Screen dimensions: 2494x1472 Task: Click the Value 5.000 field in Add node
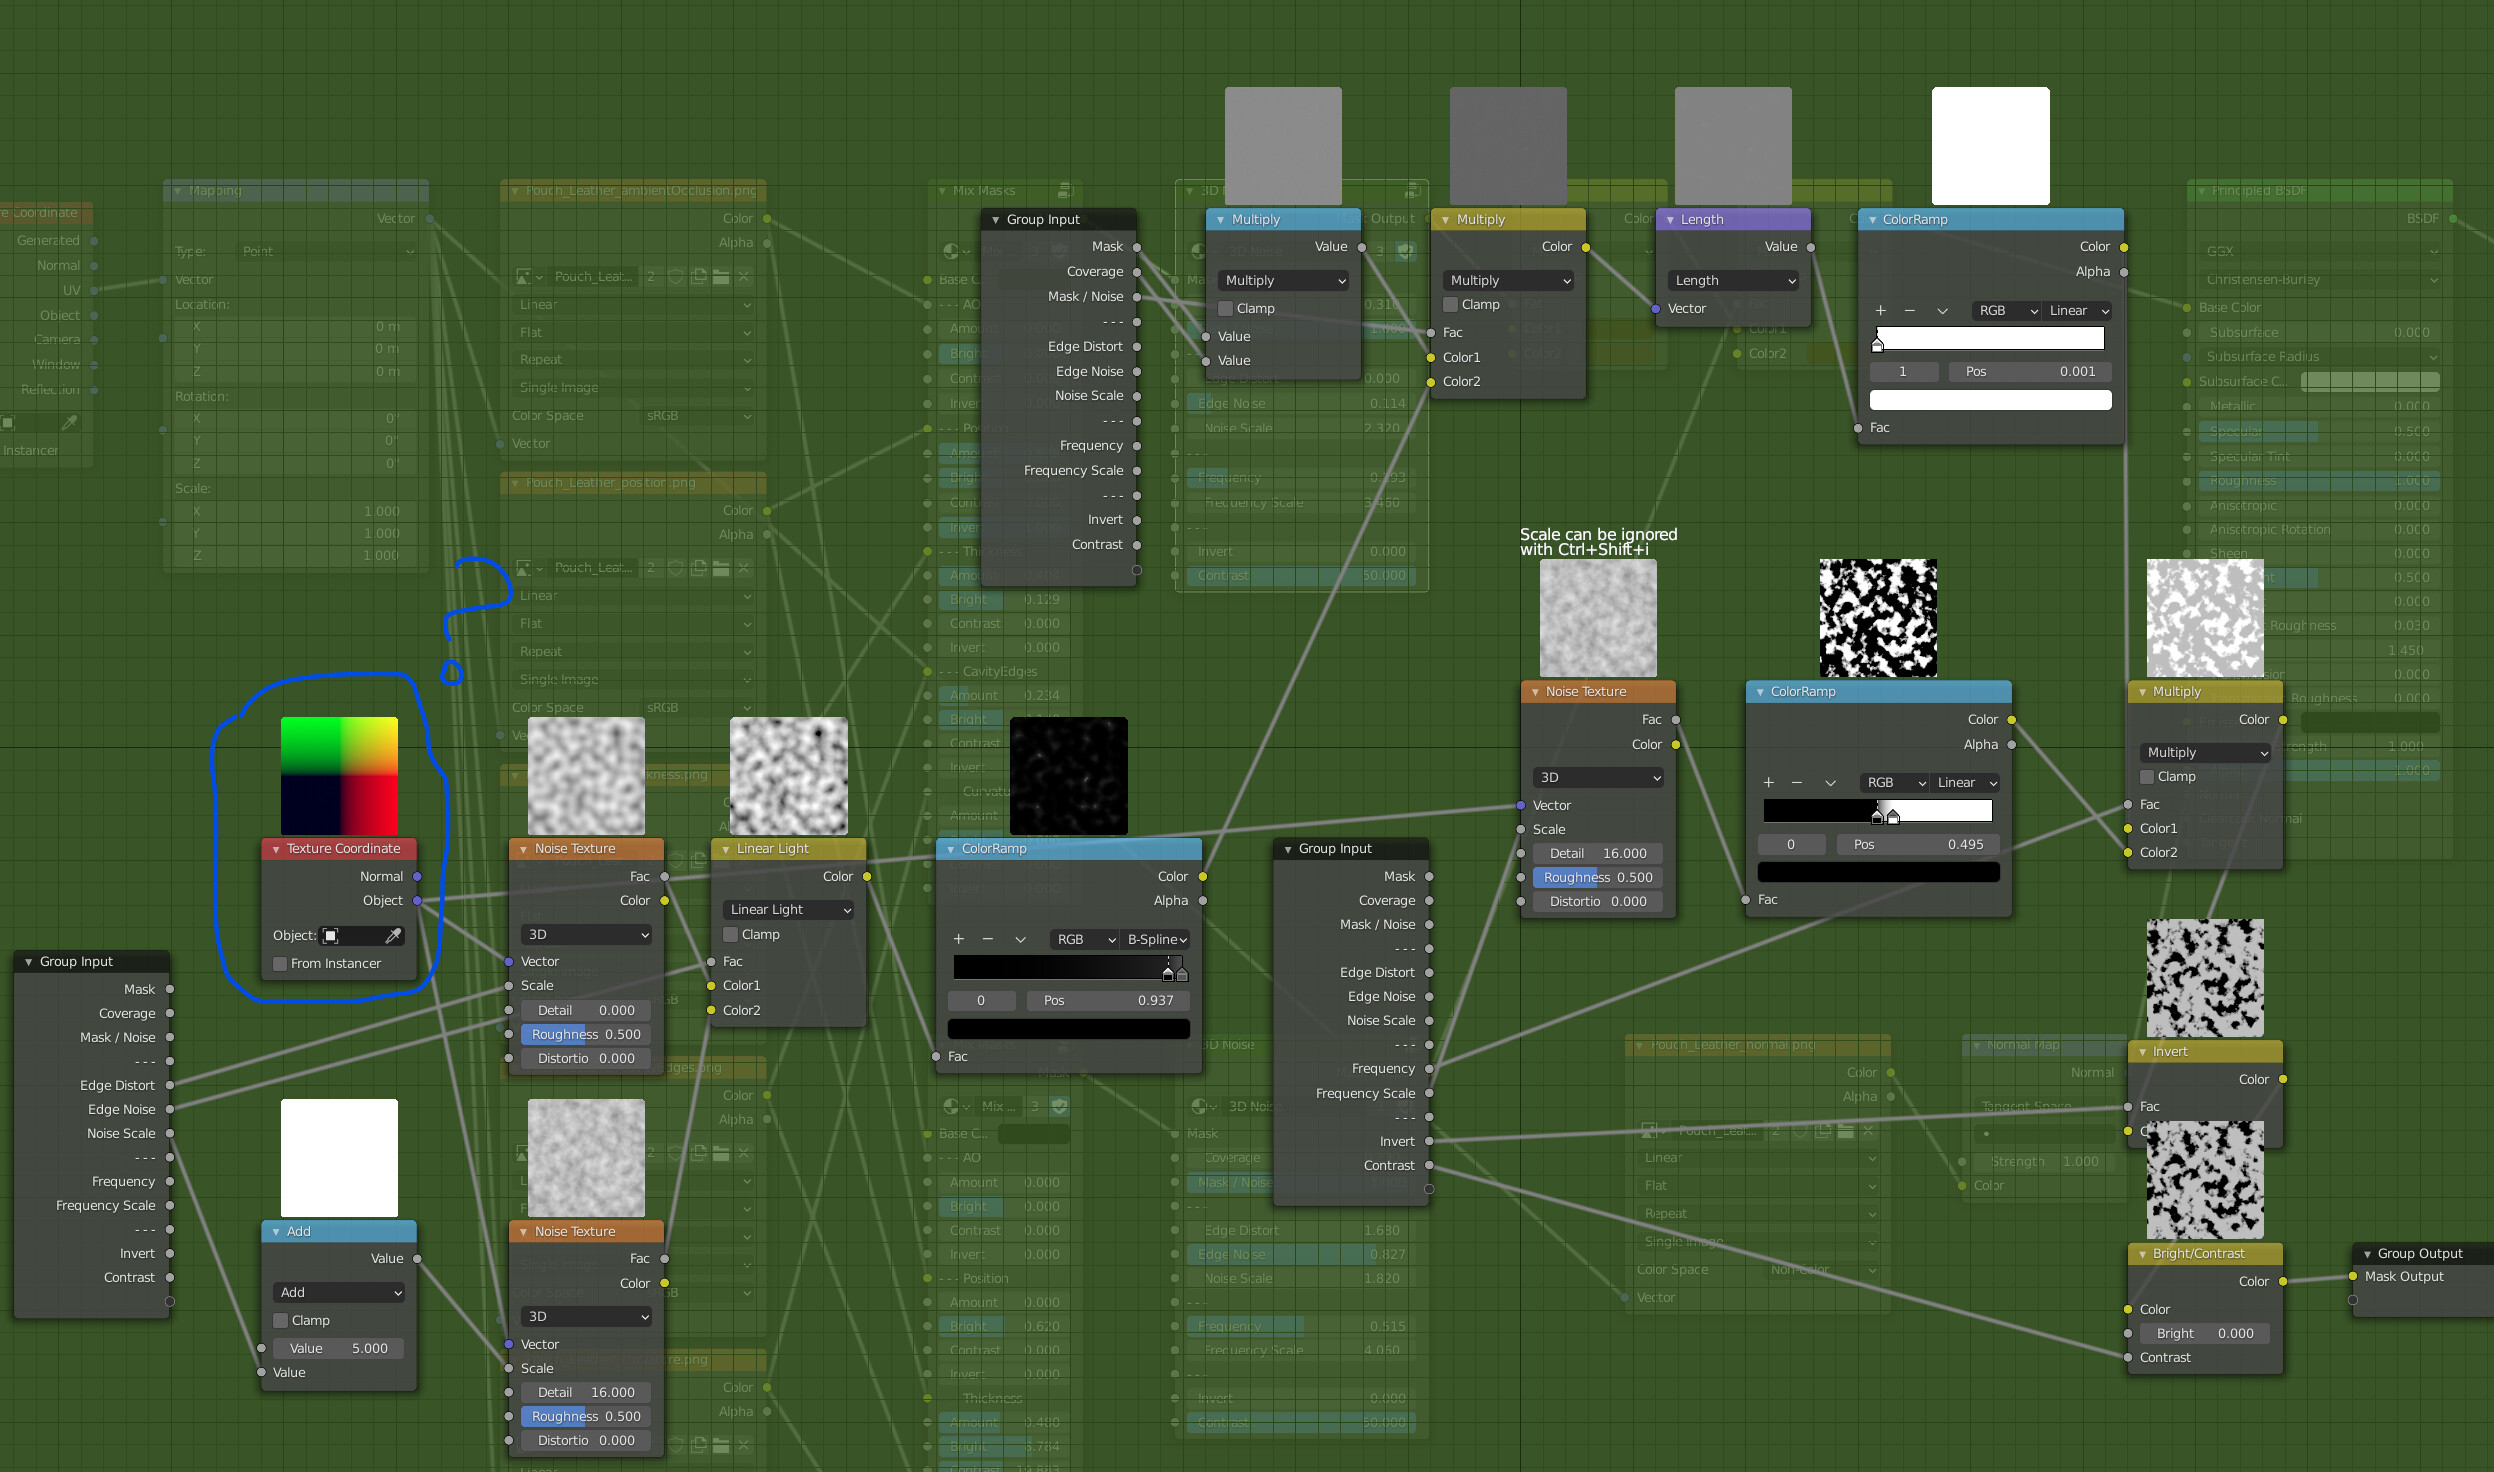point(339,1349)
